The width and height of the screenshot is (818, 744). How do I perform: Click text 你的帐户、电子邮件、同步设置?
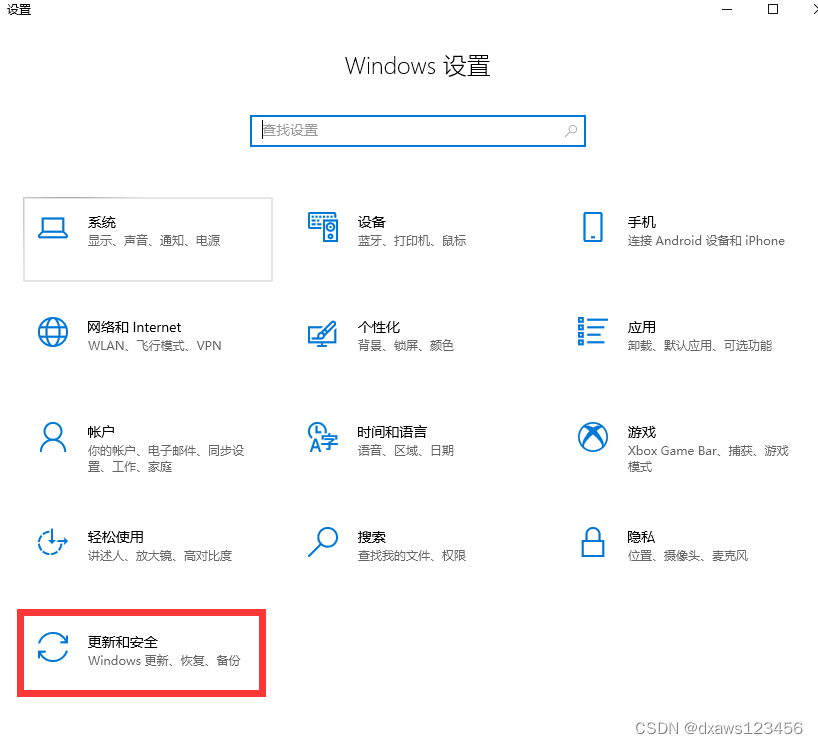[x=166, y=459]
